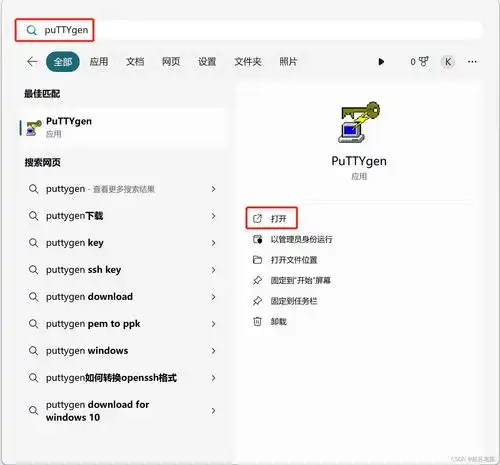Expand chevron for puttygen pem to ppk
500x465 pixels.
pos(213,324)
